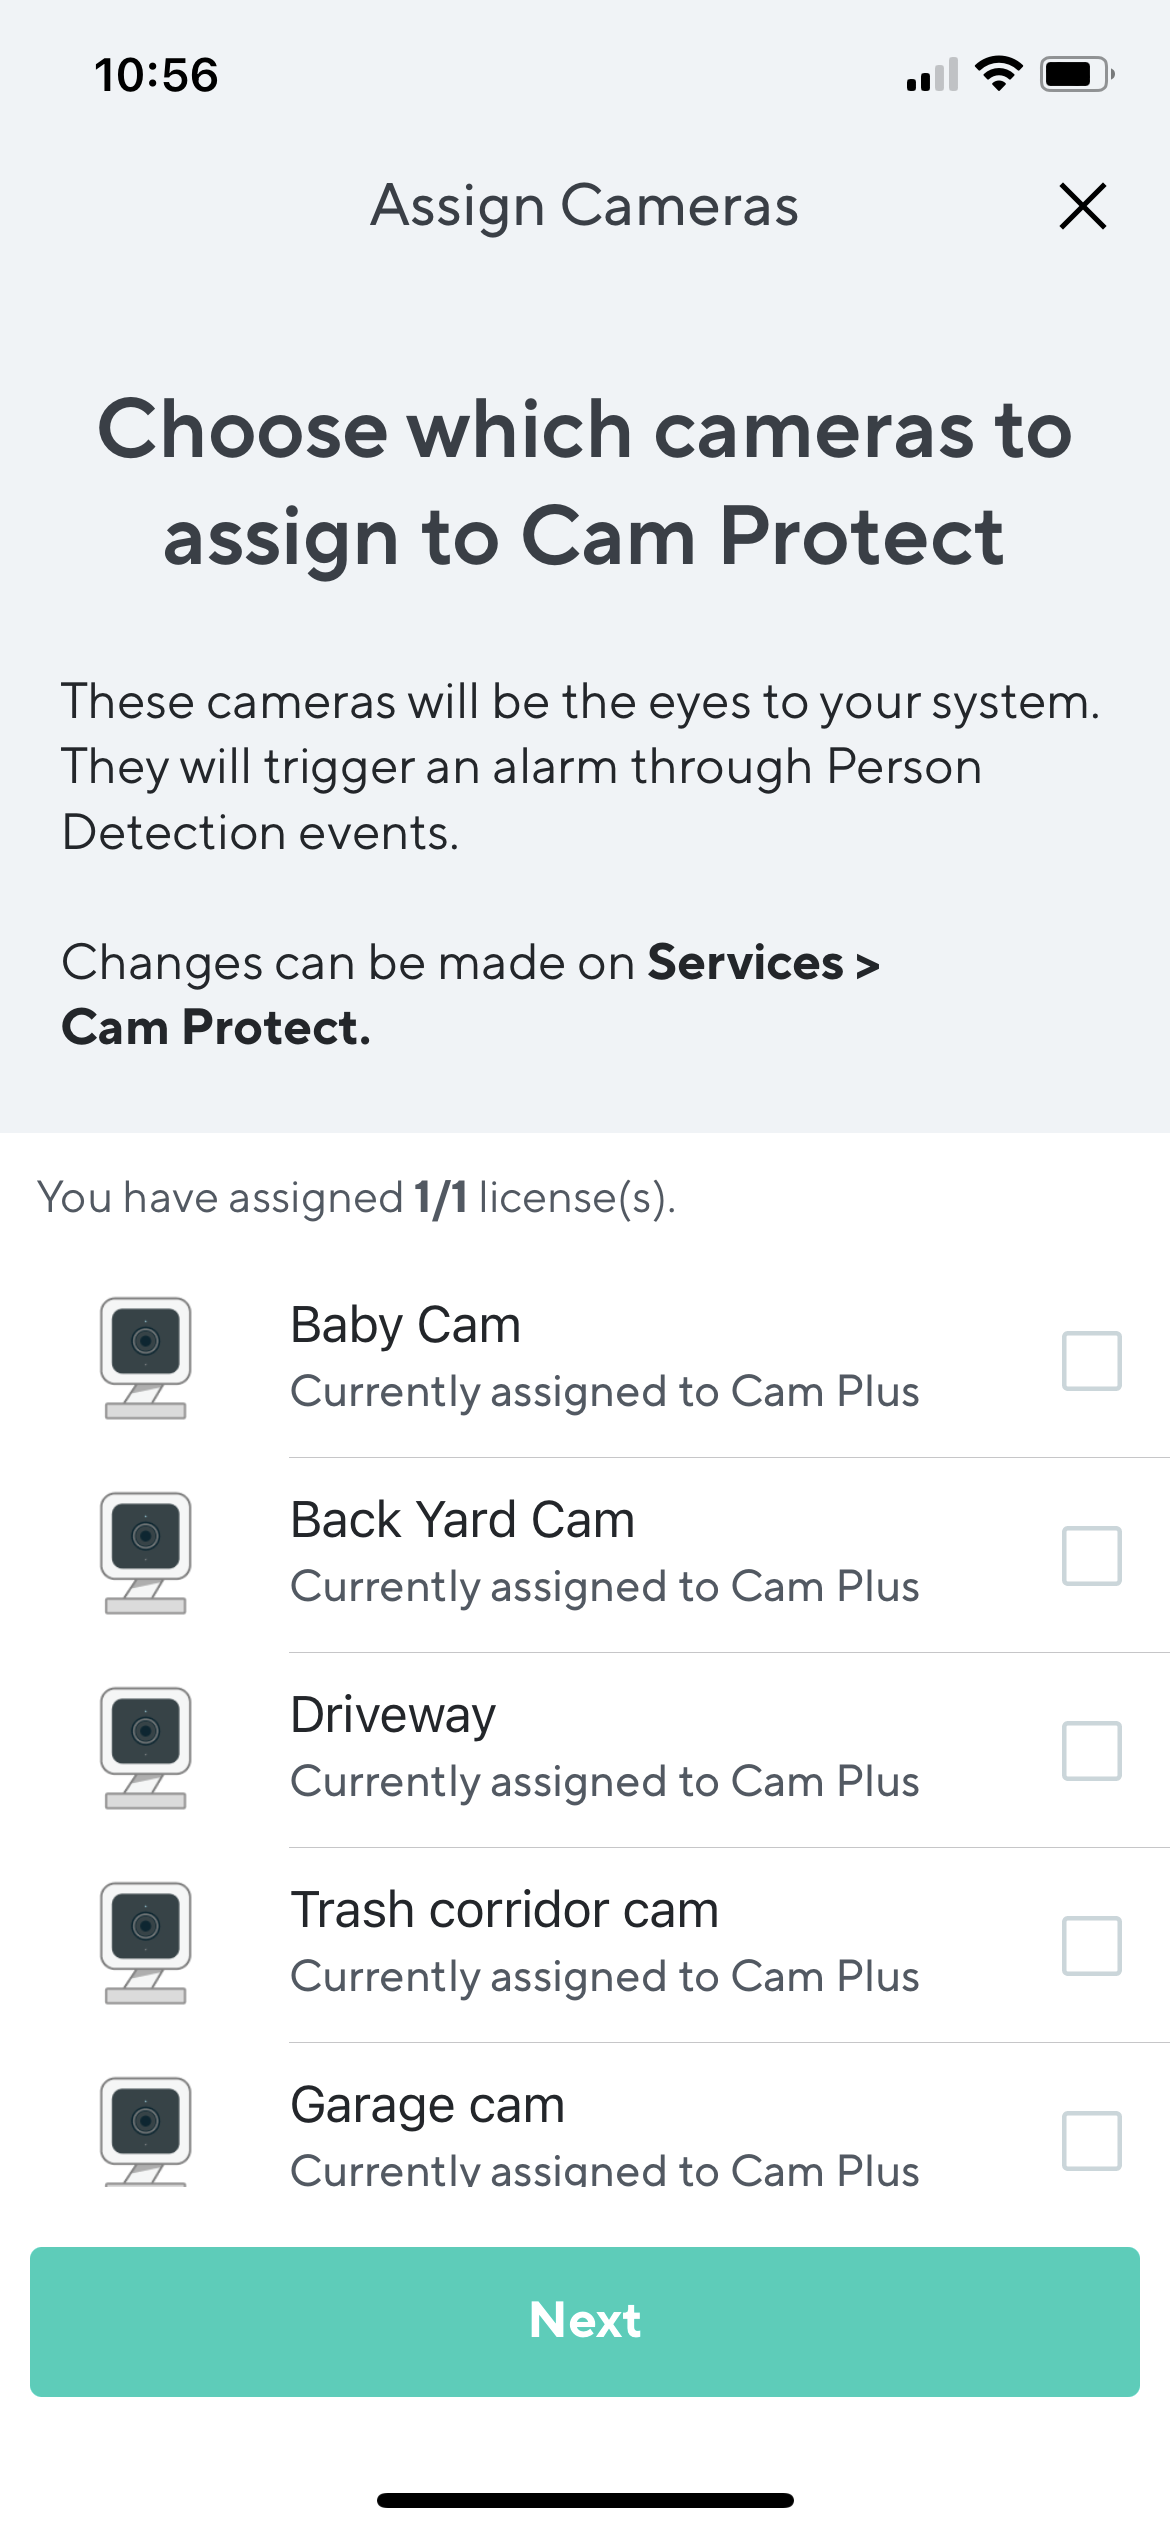The width and height of the screenshot is (1170, 2532).
Task: Enable the Trash corridor cam checkbox
Action: (1091, 1945)
